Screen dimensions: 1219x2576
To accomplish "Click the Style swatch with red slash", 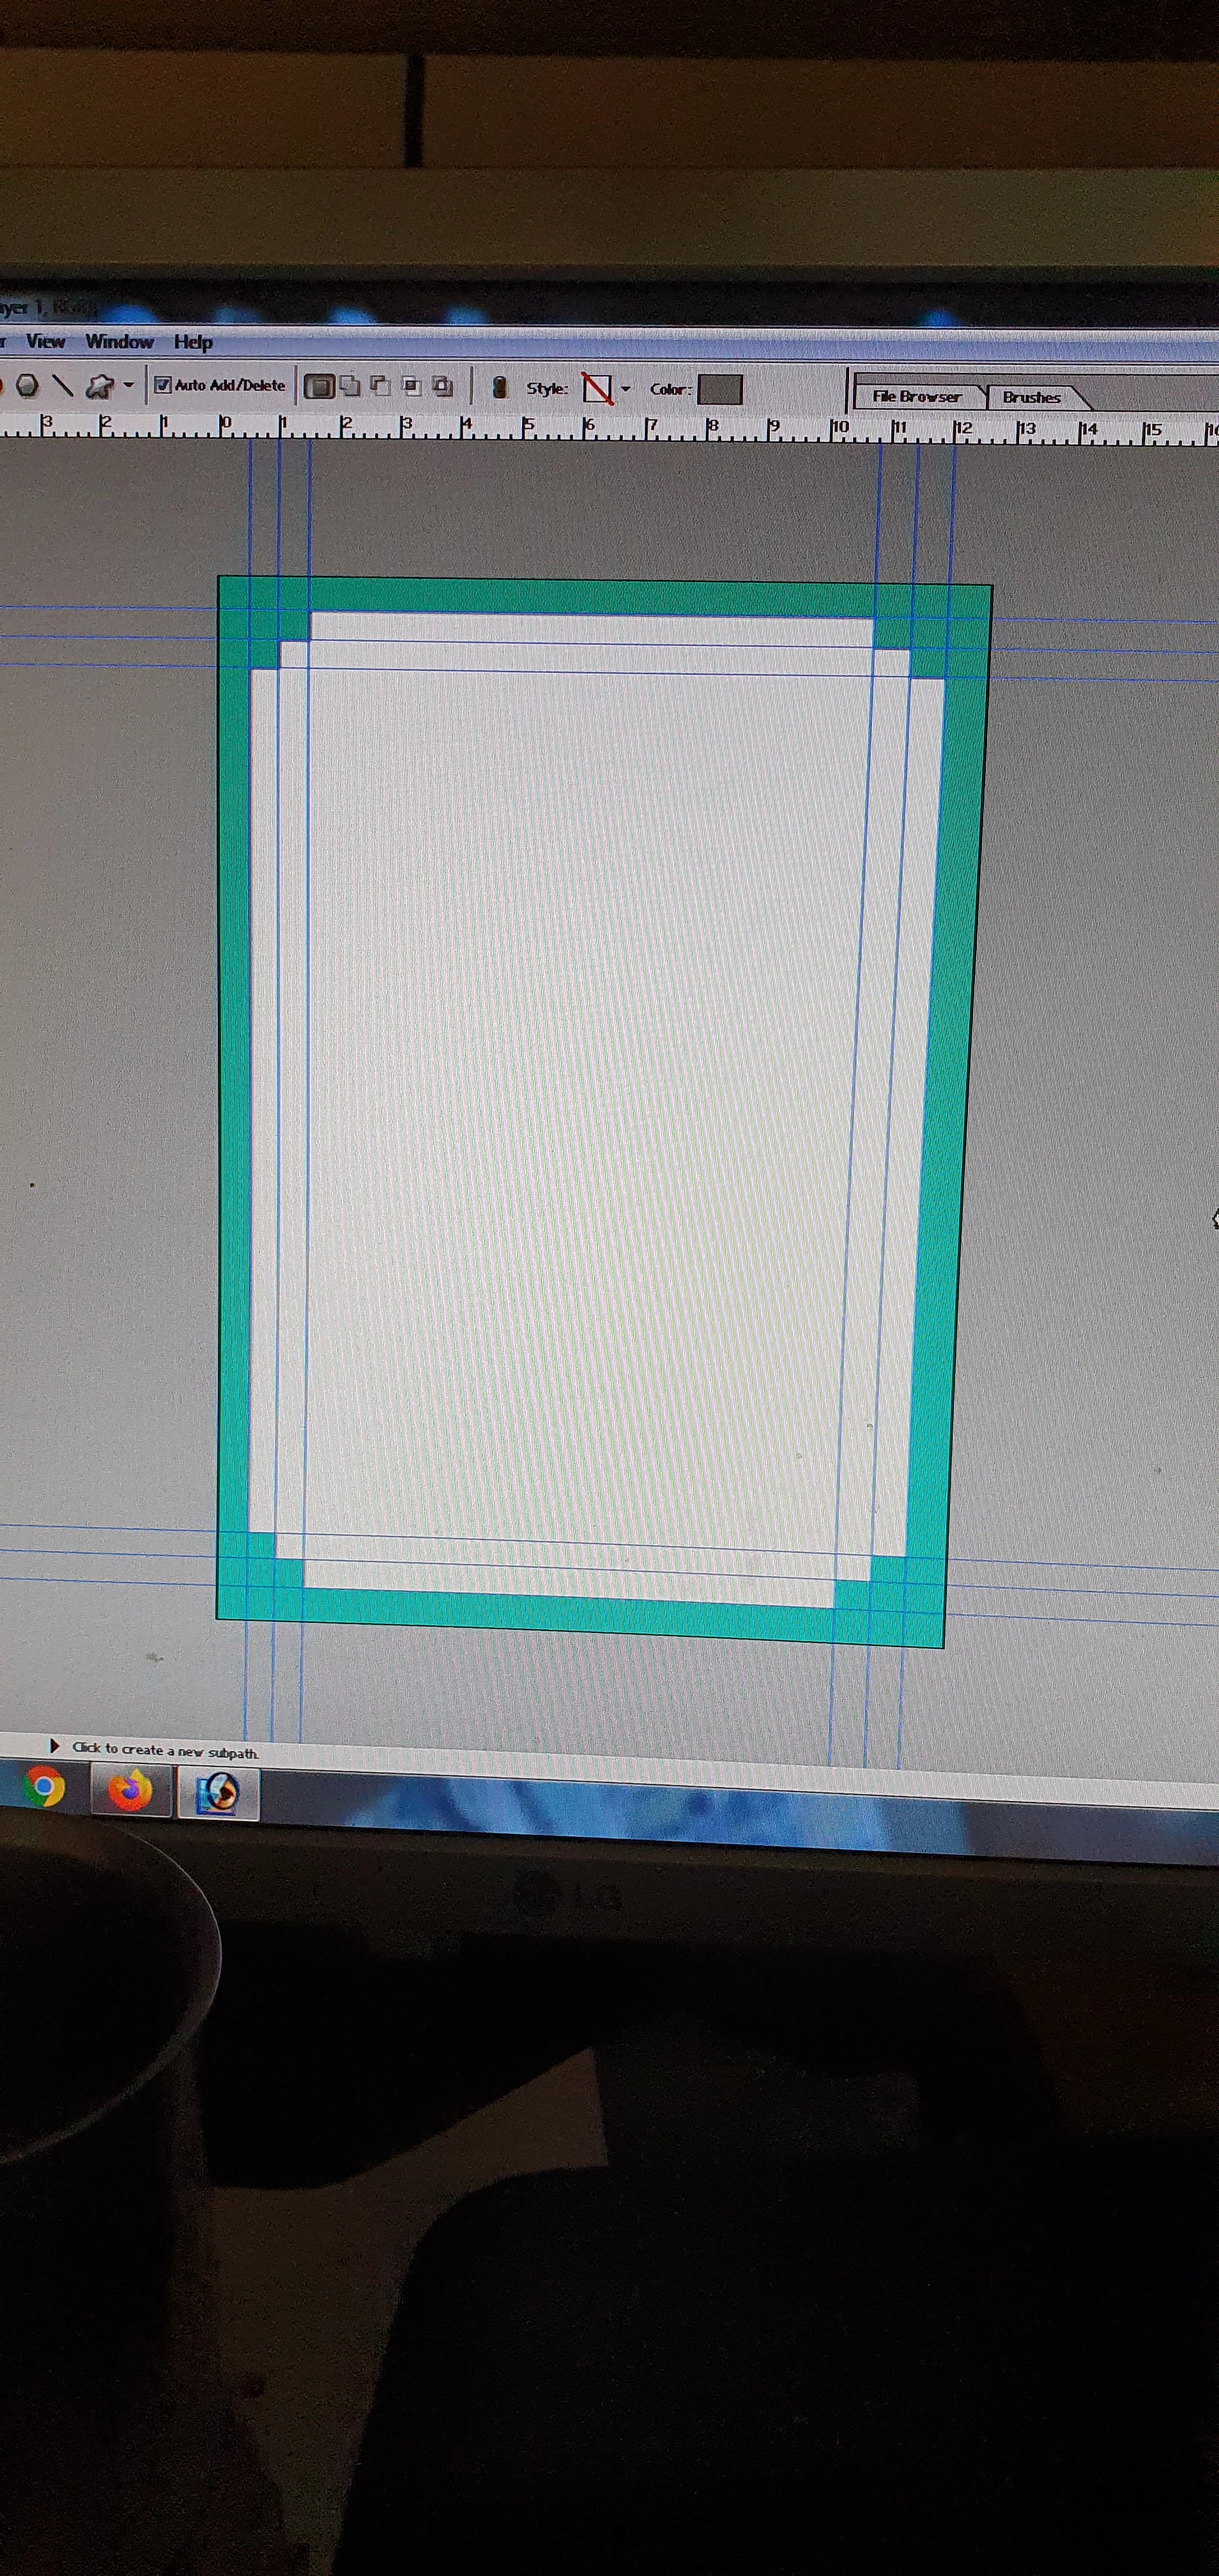I will 597,389.
